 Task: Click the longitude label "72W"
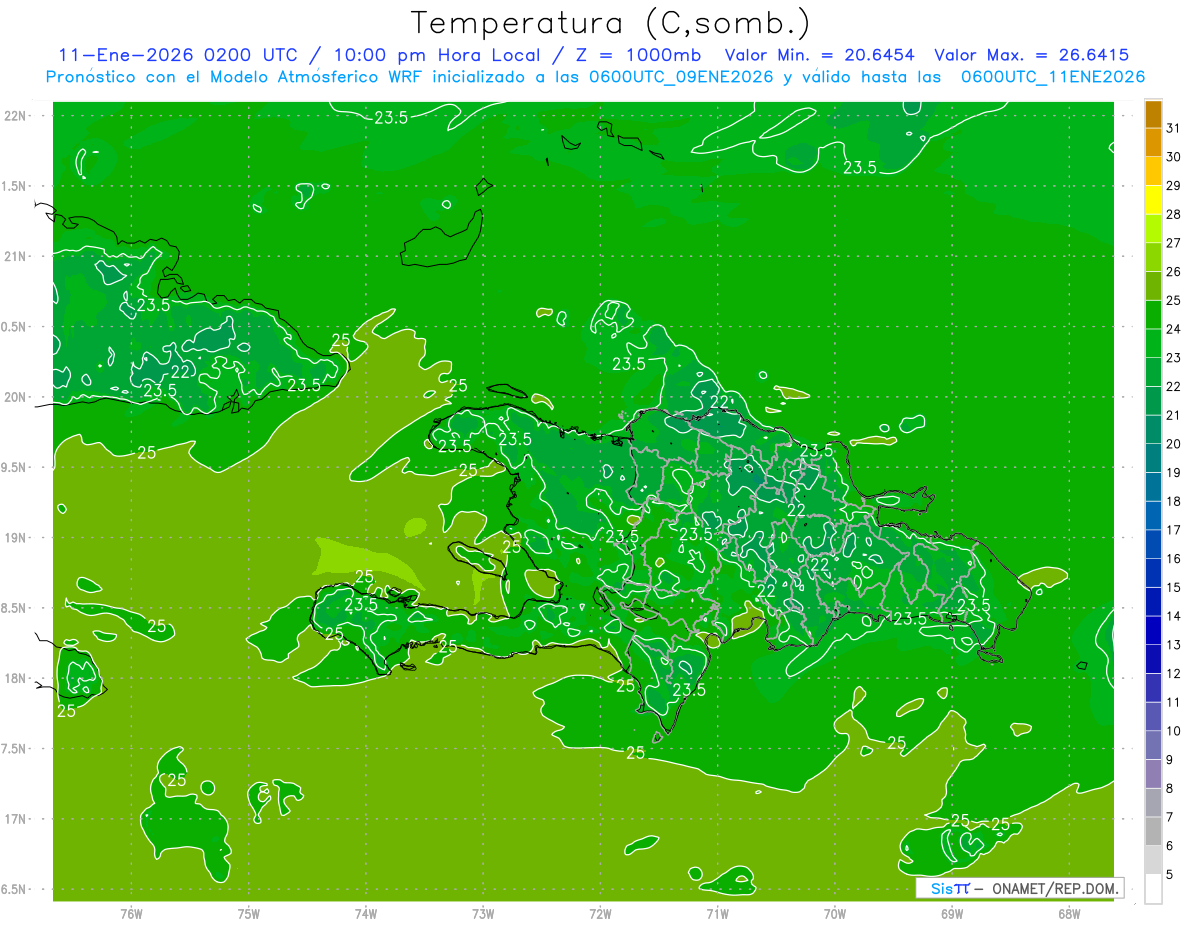tap(600, 914)
